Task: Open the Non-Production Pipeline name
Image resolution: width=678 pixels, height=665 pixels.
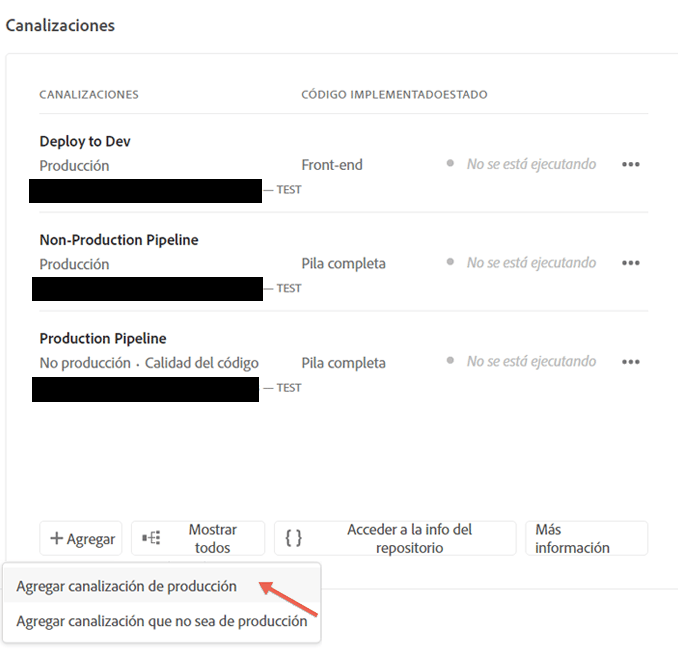Action: coord(119,240)
